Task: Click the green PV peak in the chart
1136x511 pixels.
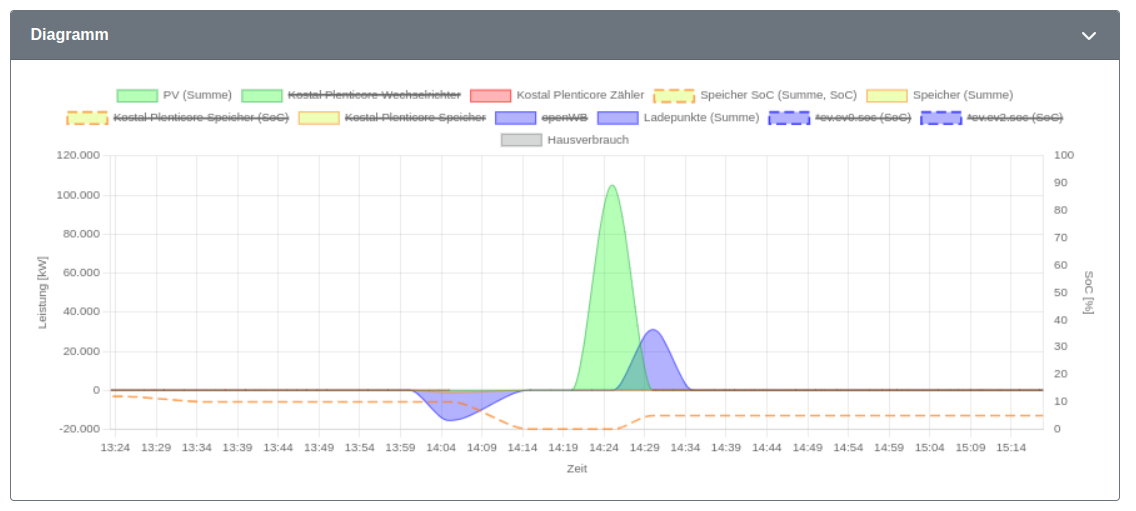Action: pyautogui.click(x=612, y=290)
